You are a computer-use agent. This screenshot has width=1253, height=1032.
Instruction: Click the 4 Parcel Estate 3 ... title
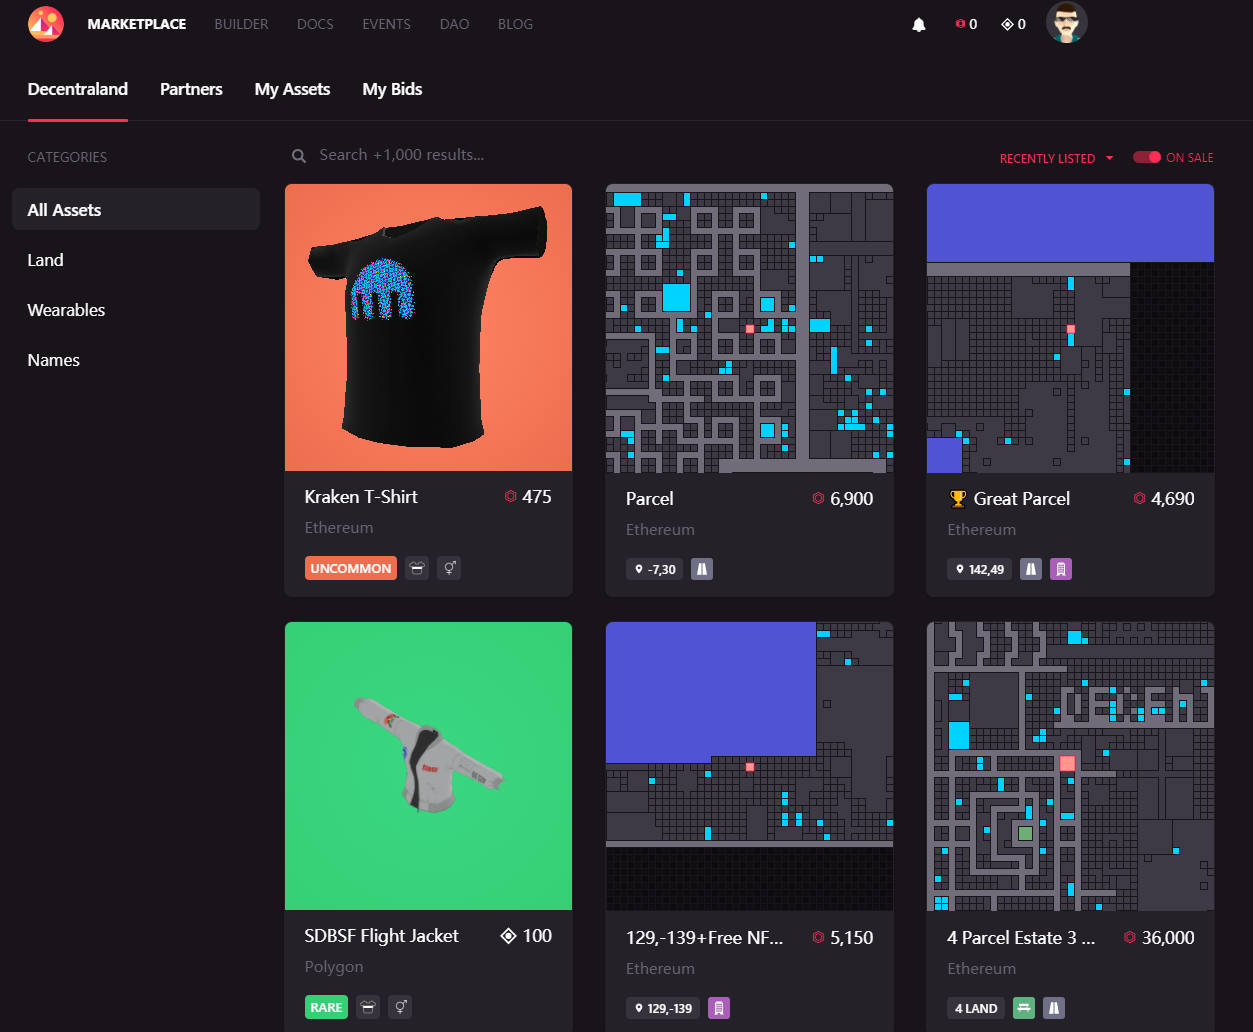point(1021,938)
